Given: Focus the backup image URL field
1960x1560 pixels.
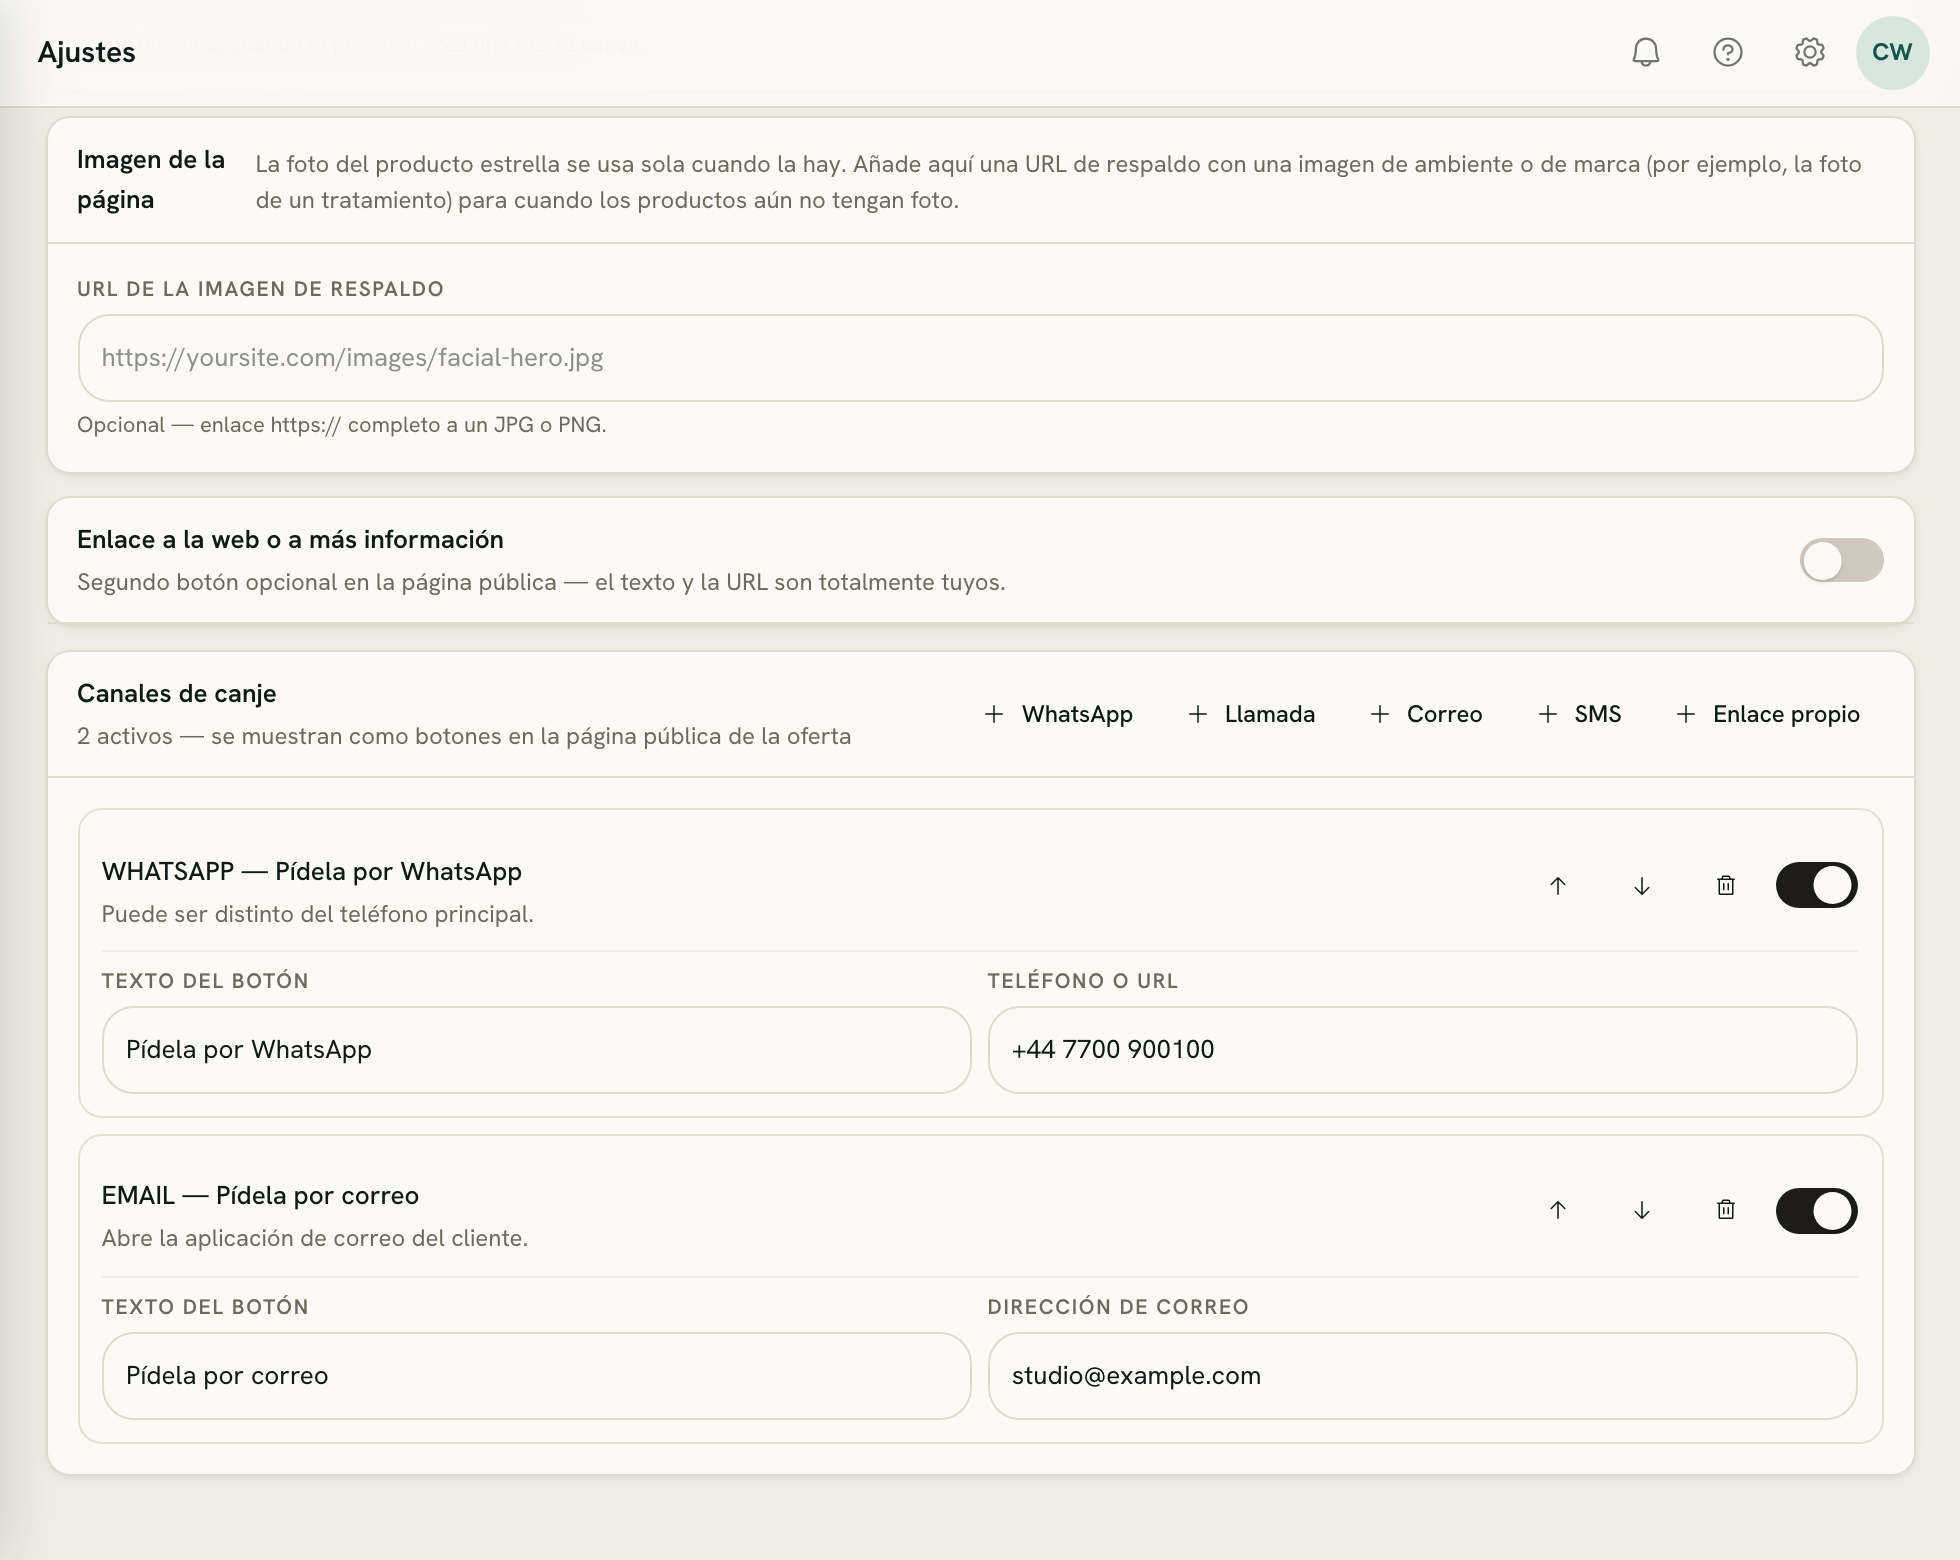Looking at the screenshot, I should click(980, 358).
